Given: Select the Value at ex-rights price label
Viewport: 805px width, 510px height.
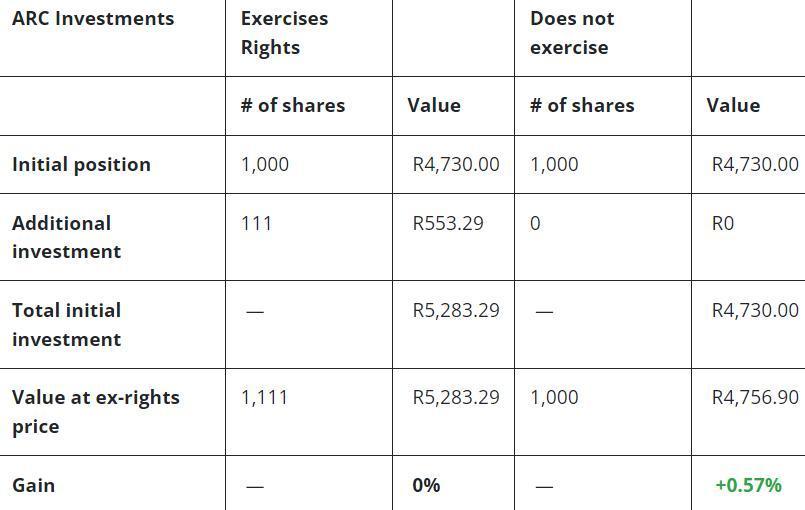Looking at the screenshot, I should pyautogui.click(x=96, y=412).
